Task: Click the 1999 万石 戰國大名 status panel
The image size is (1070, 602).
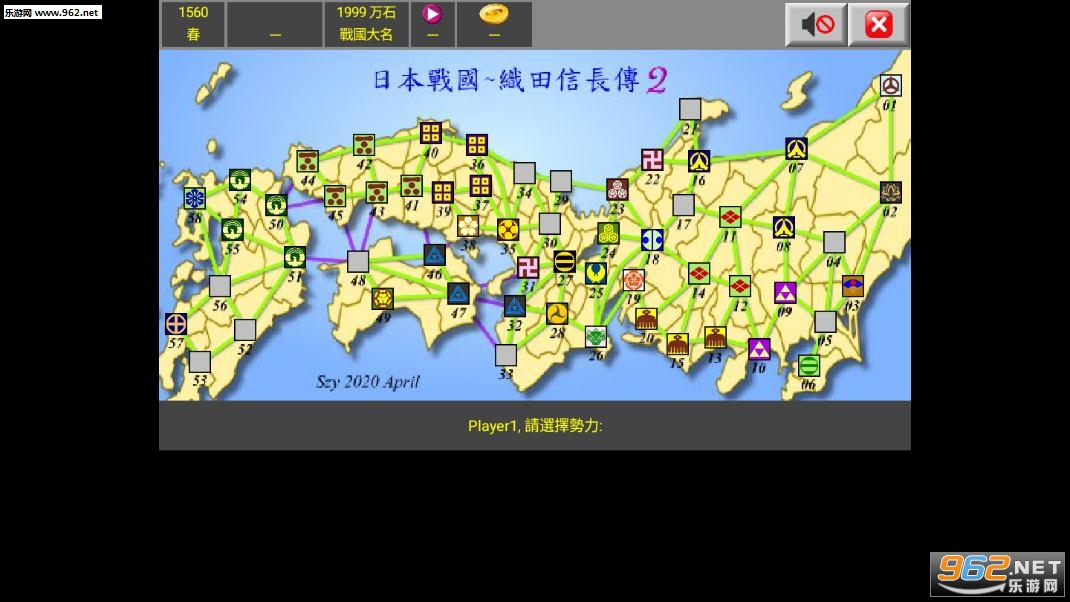Action: [366, 24]
